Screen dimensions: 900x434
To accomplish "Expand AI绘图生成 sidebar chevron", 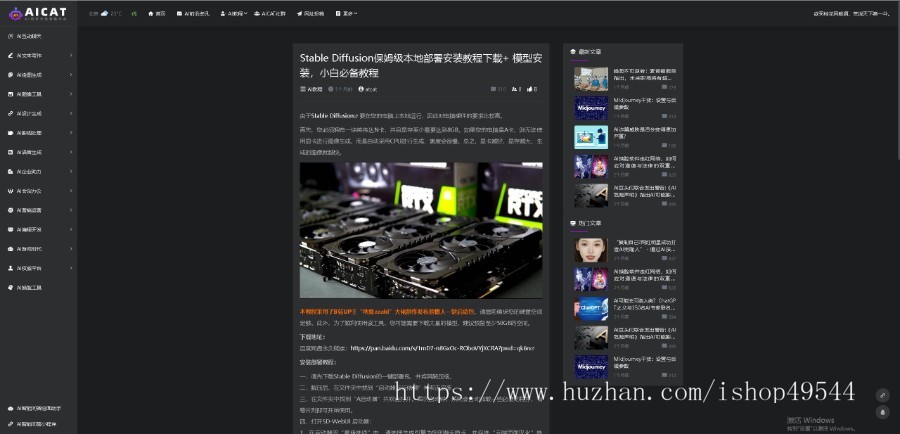I will (71, 75).
